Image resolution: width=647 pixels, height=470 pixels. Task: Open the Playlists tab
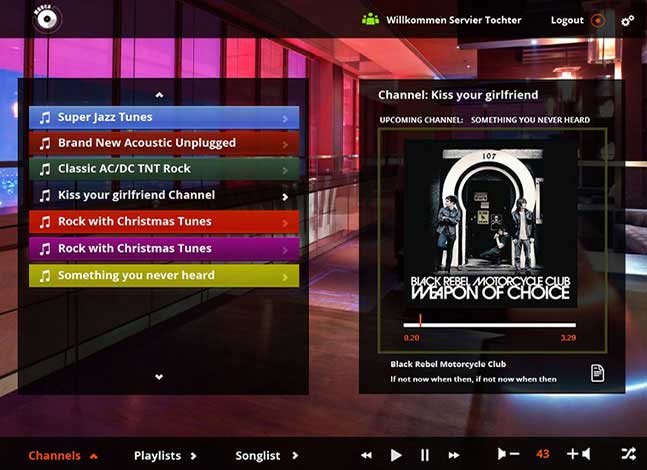tap(165, 456)
